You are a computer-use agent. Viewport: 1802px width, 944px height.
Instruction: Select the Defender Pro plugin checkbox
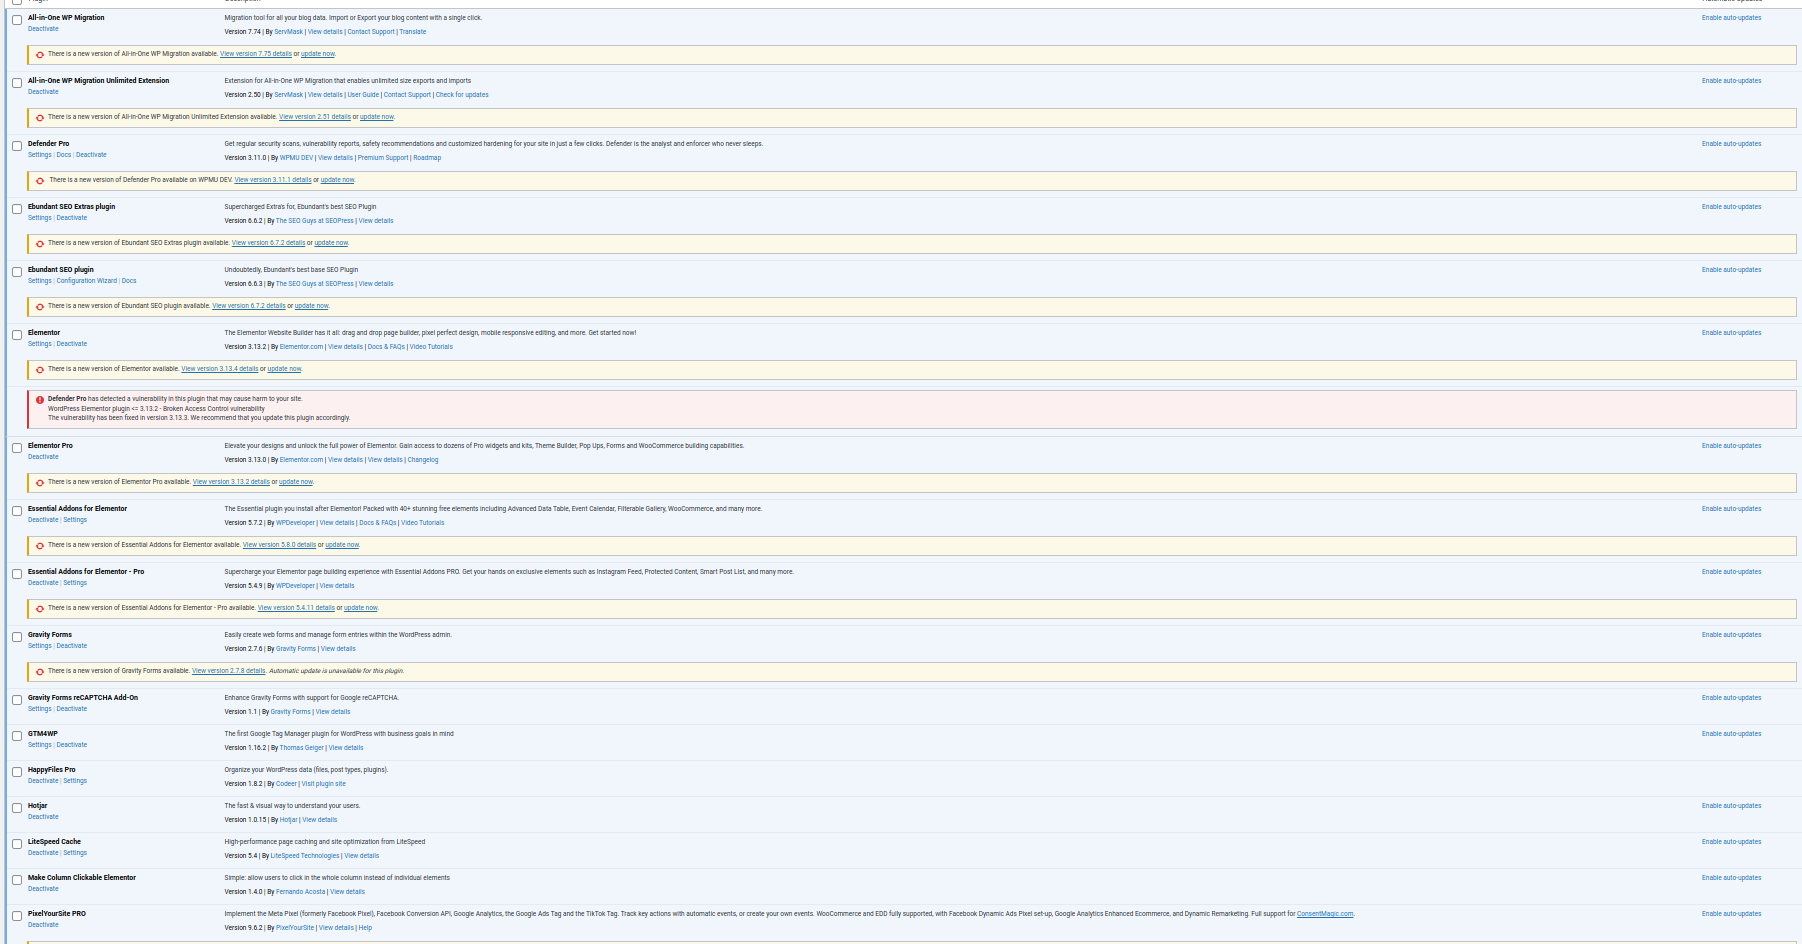tap(17, 146)
